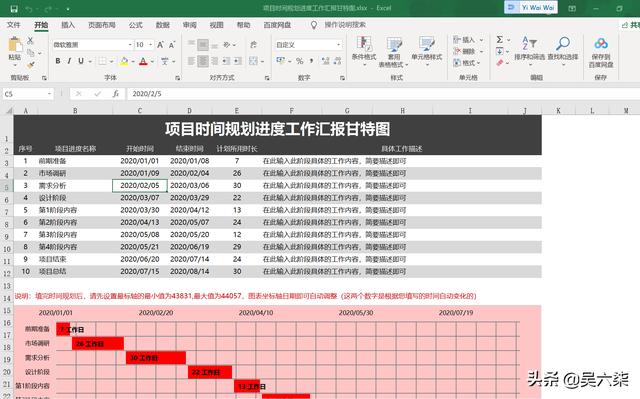Select cell with 2020/03/06
The height and width of the screenshot is (399, 640).
point(189,186)
